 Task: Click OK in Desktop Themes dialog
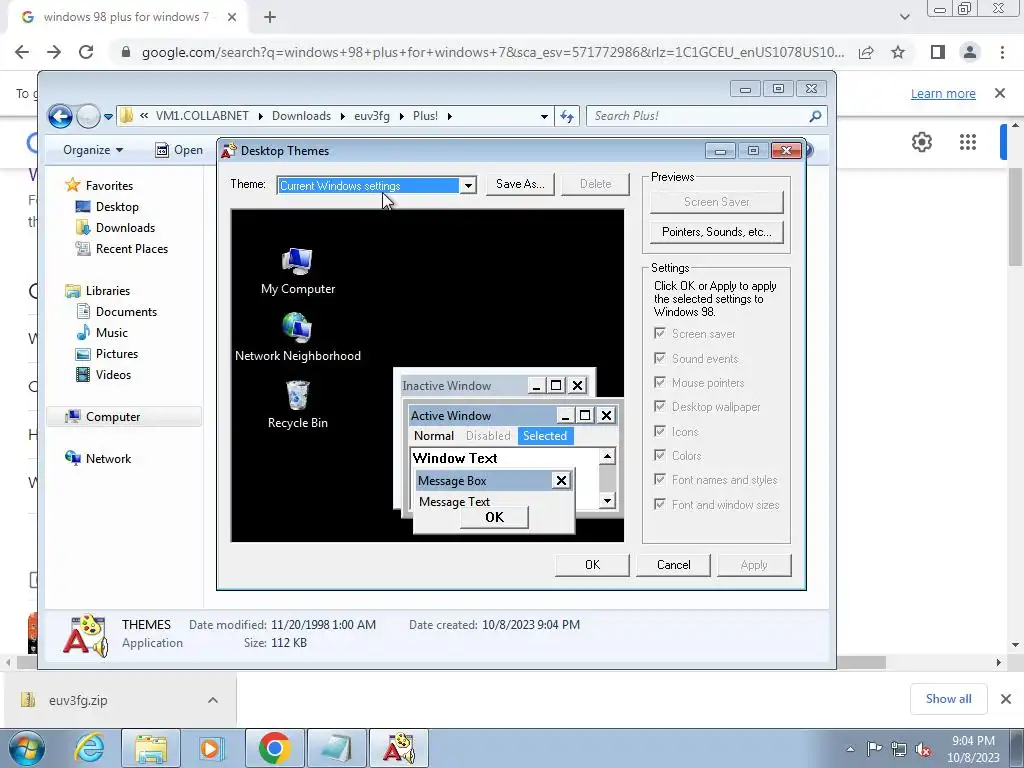592,565
